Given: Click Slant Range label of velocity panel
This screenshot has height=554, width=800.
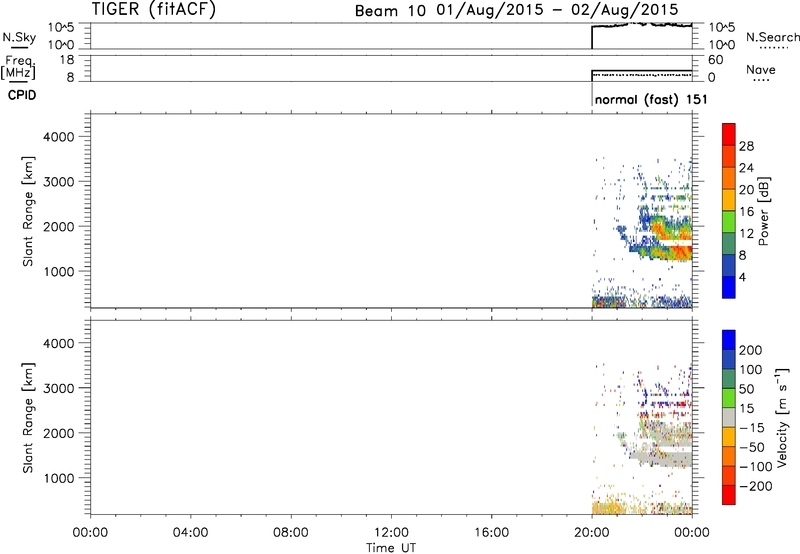Looking at the screenshot, I should tap(28, 417).
